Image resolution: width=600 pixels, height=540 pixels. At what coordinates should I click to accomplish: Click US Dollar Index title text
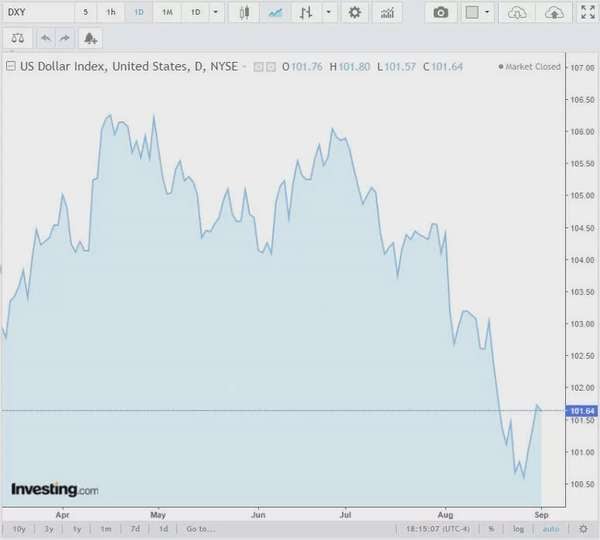pyautogui.click(x=129, y=66)
